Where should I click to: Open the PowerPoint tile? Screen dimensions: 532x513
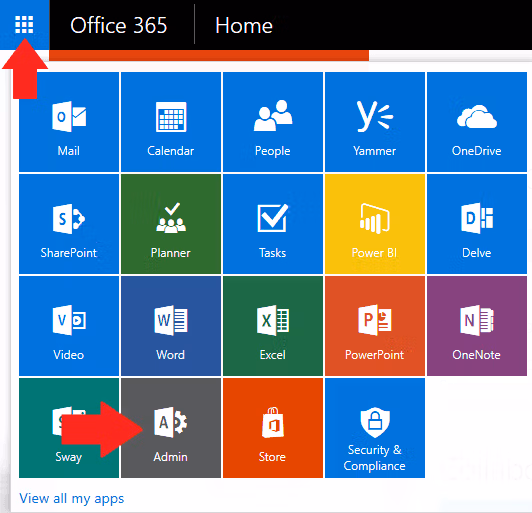pos(375,326)
